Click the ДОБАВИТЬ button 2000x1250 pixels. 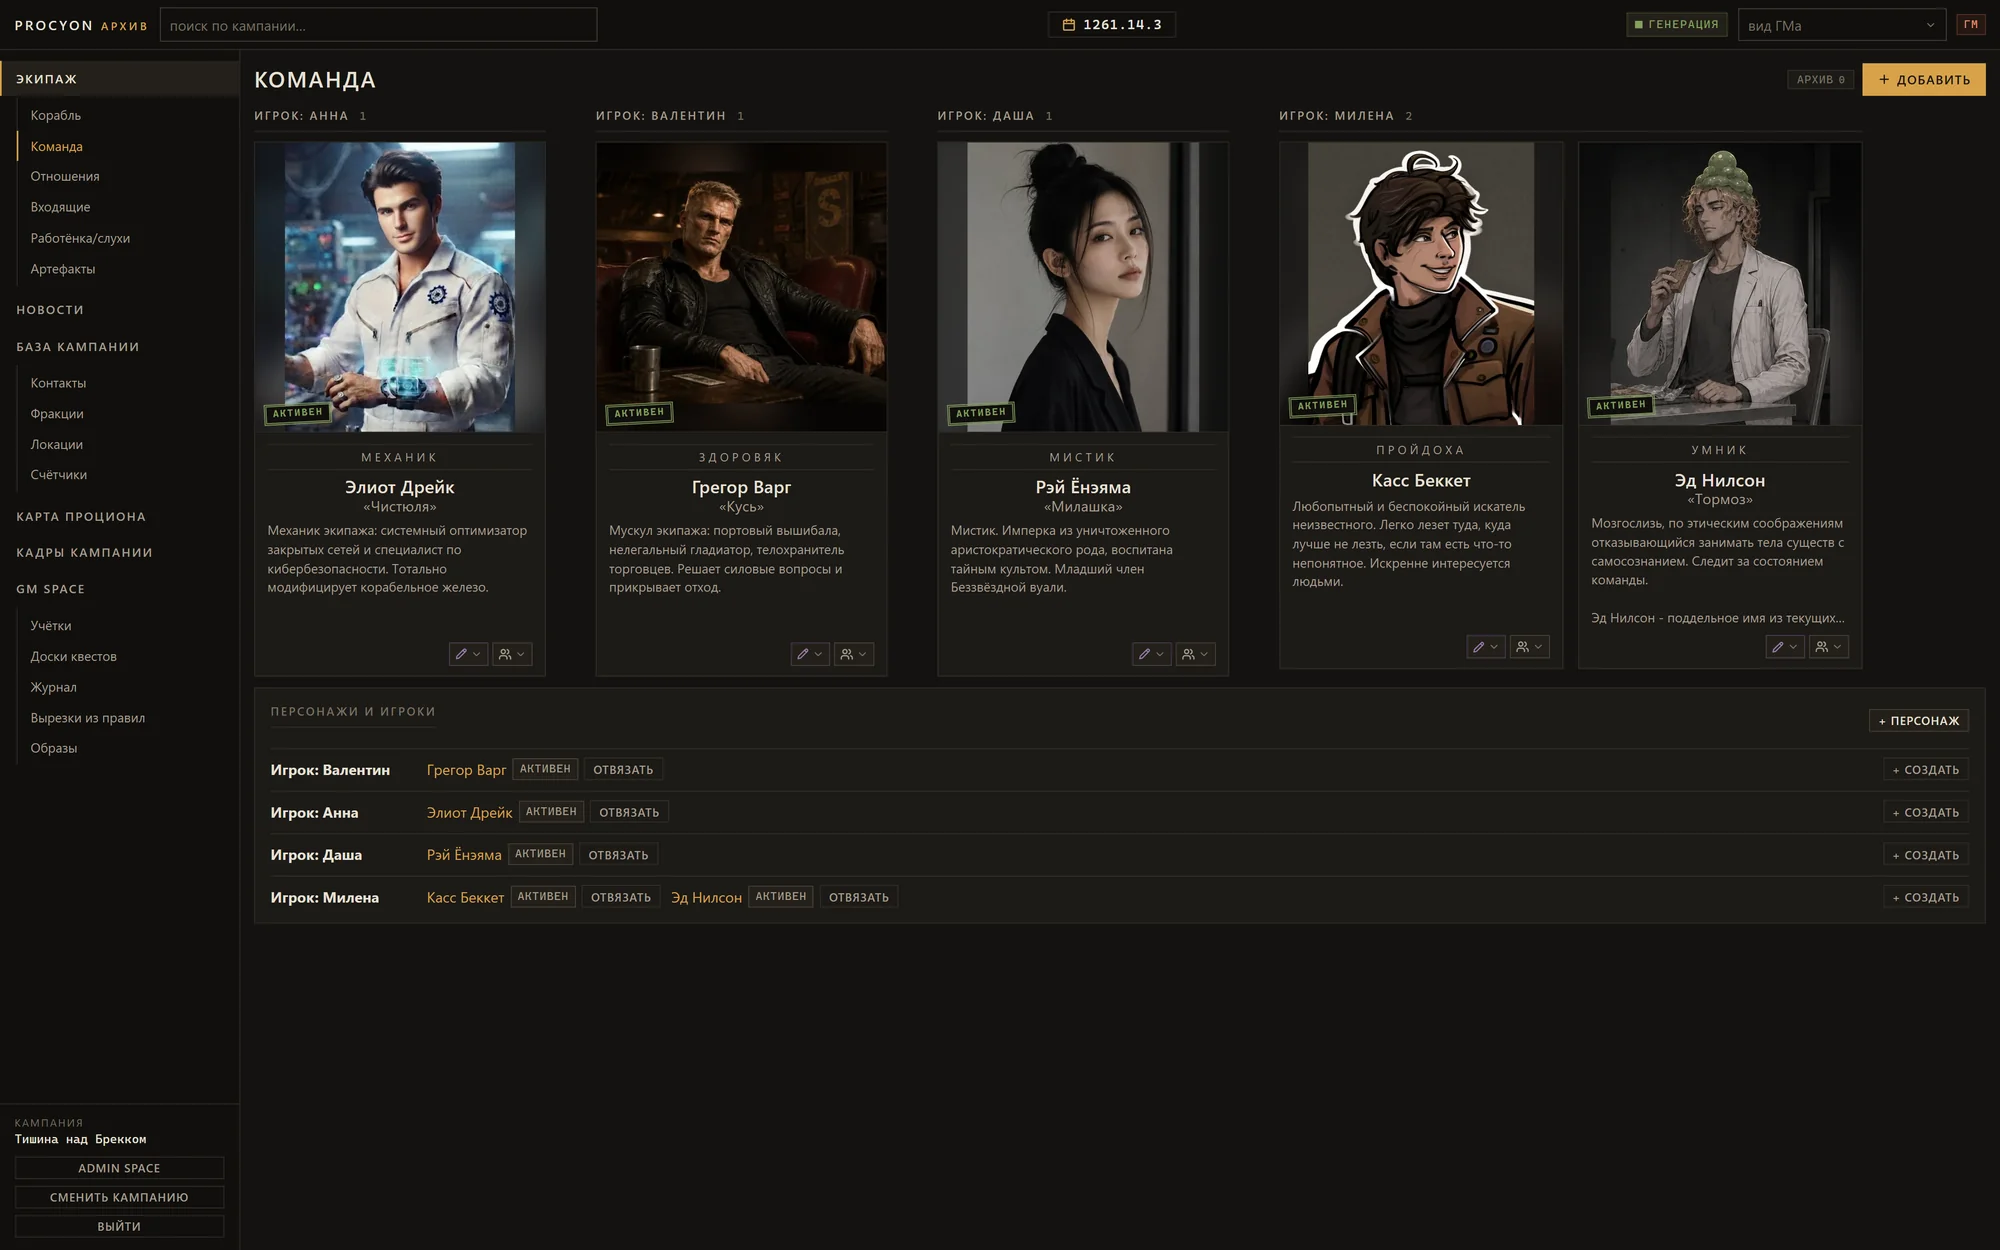pos(1923,80)
